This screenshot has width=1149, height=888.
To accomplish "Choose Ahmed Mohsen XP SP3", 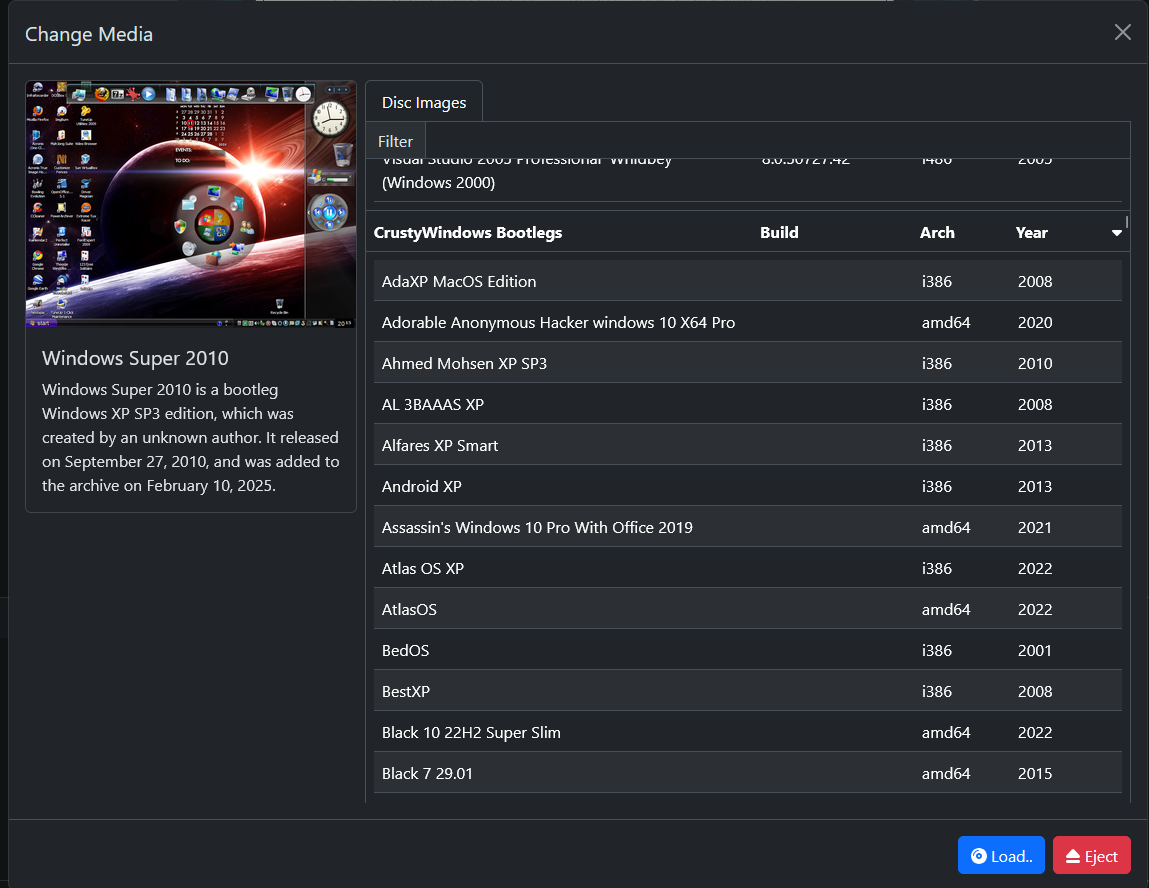I will [x=747, y=363].
